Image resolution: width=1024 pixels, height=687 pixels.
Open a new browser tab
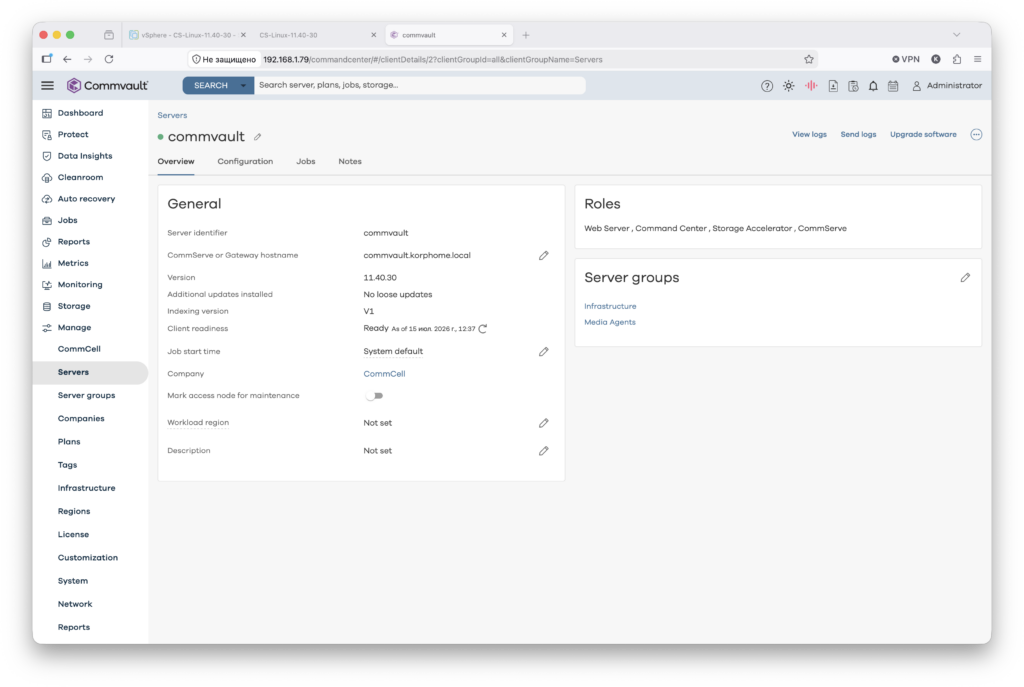coord(526,35)
